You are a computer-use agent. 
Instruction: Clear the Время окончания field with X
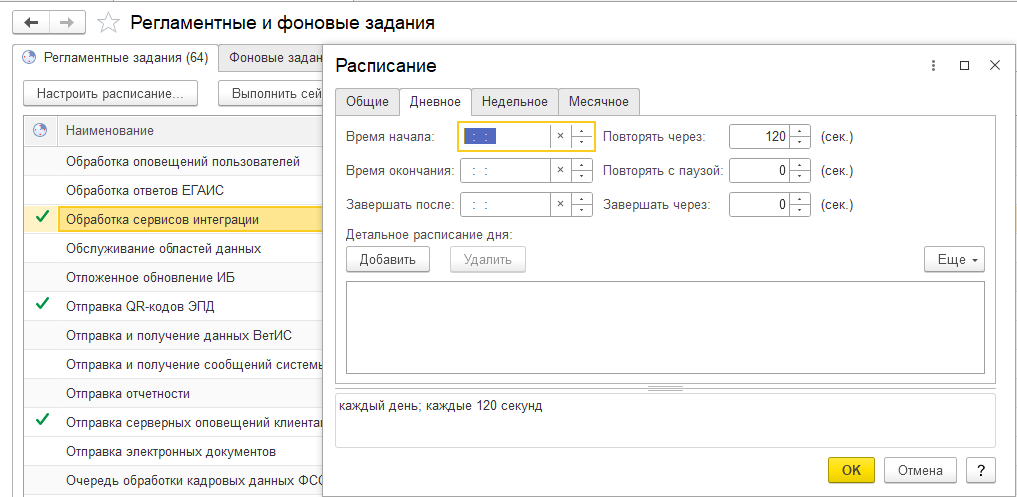coord(560,170)
